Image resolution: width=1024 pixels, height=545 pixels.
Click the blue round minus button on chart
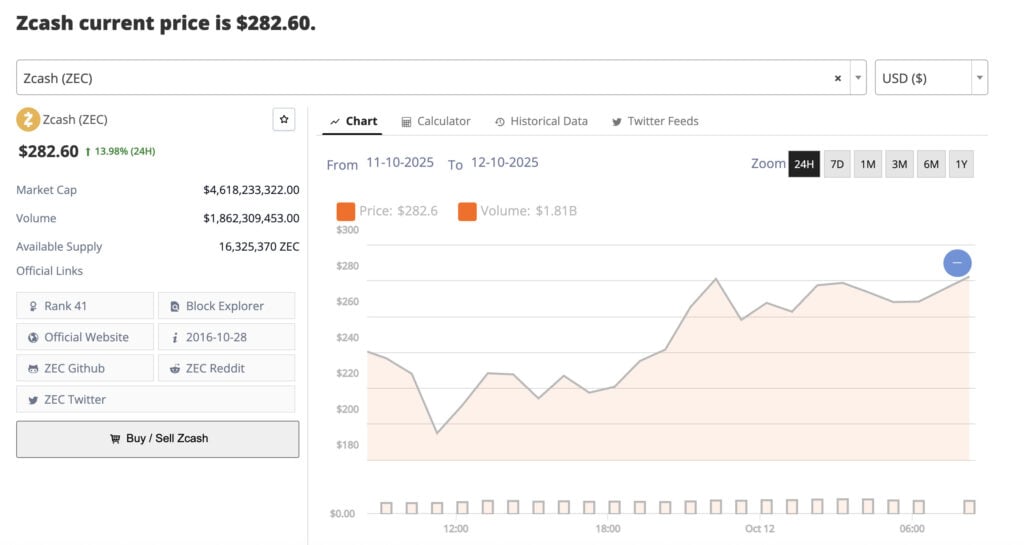[957, 263]
